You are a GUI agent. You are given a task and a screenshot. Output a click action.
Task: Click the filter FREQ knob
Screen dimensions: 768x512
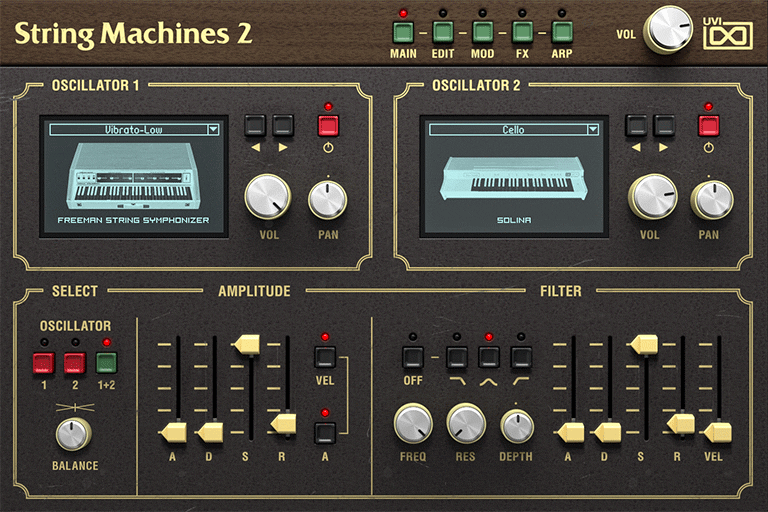click(411, 424)
